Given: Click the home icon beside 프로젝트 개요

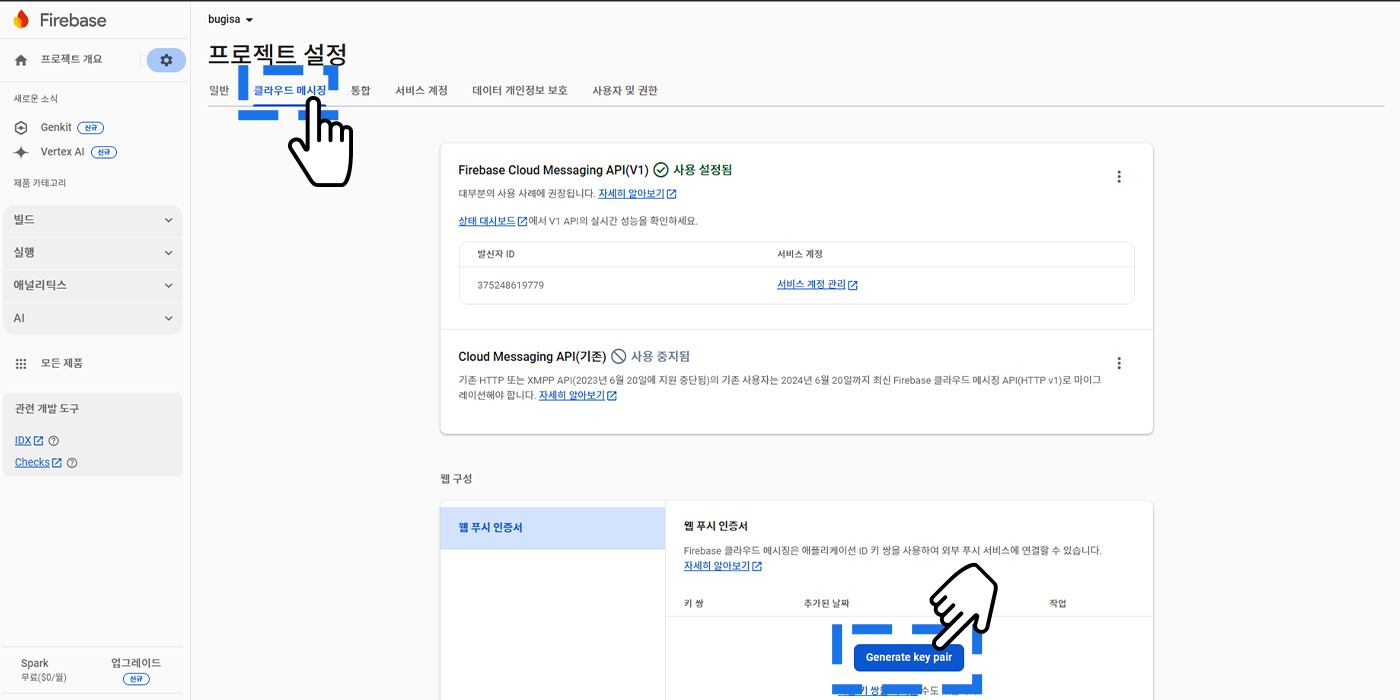Looking at the screenshot, I should (x=21, y=60).
